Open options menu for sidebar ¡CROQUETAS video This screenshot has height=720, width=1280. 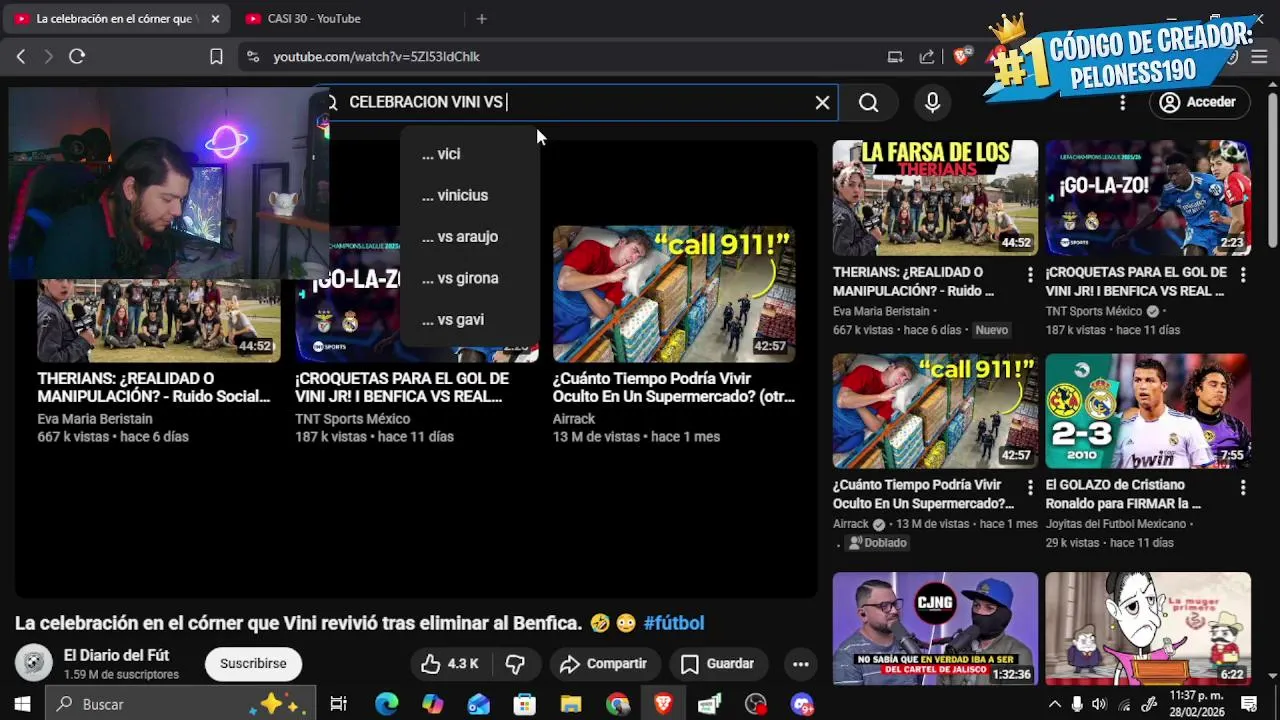click(x=1243, y=274)
